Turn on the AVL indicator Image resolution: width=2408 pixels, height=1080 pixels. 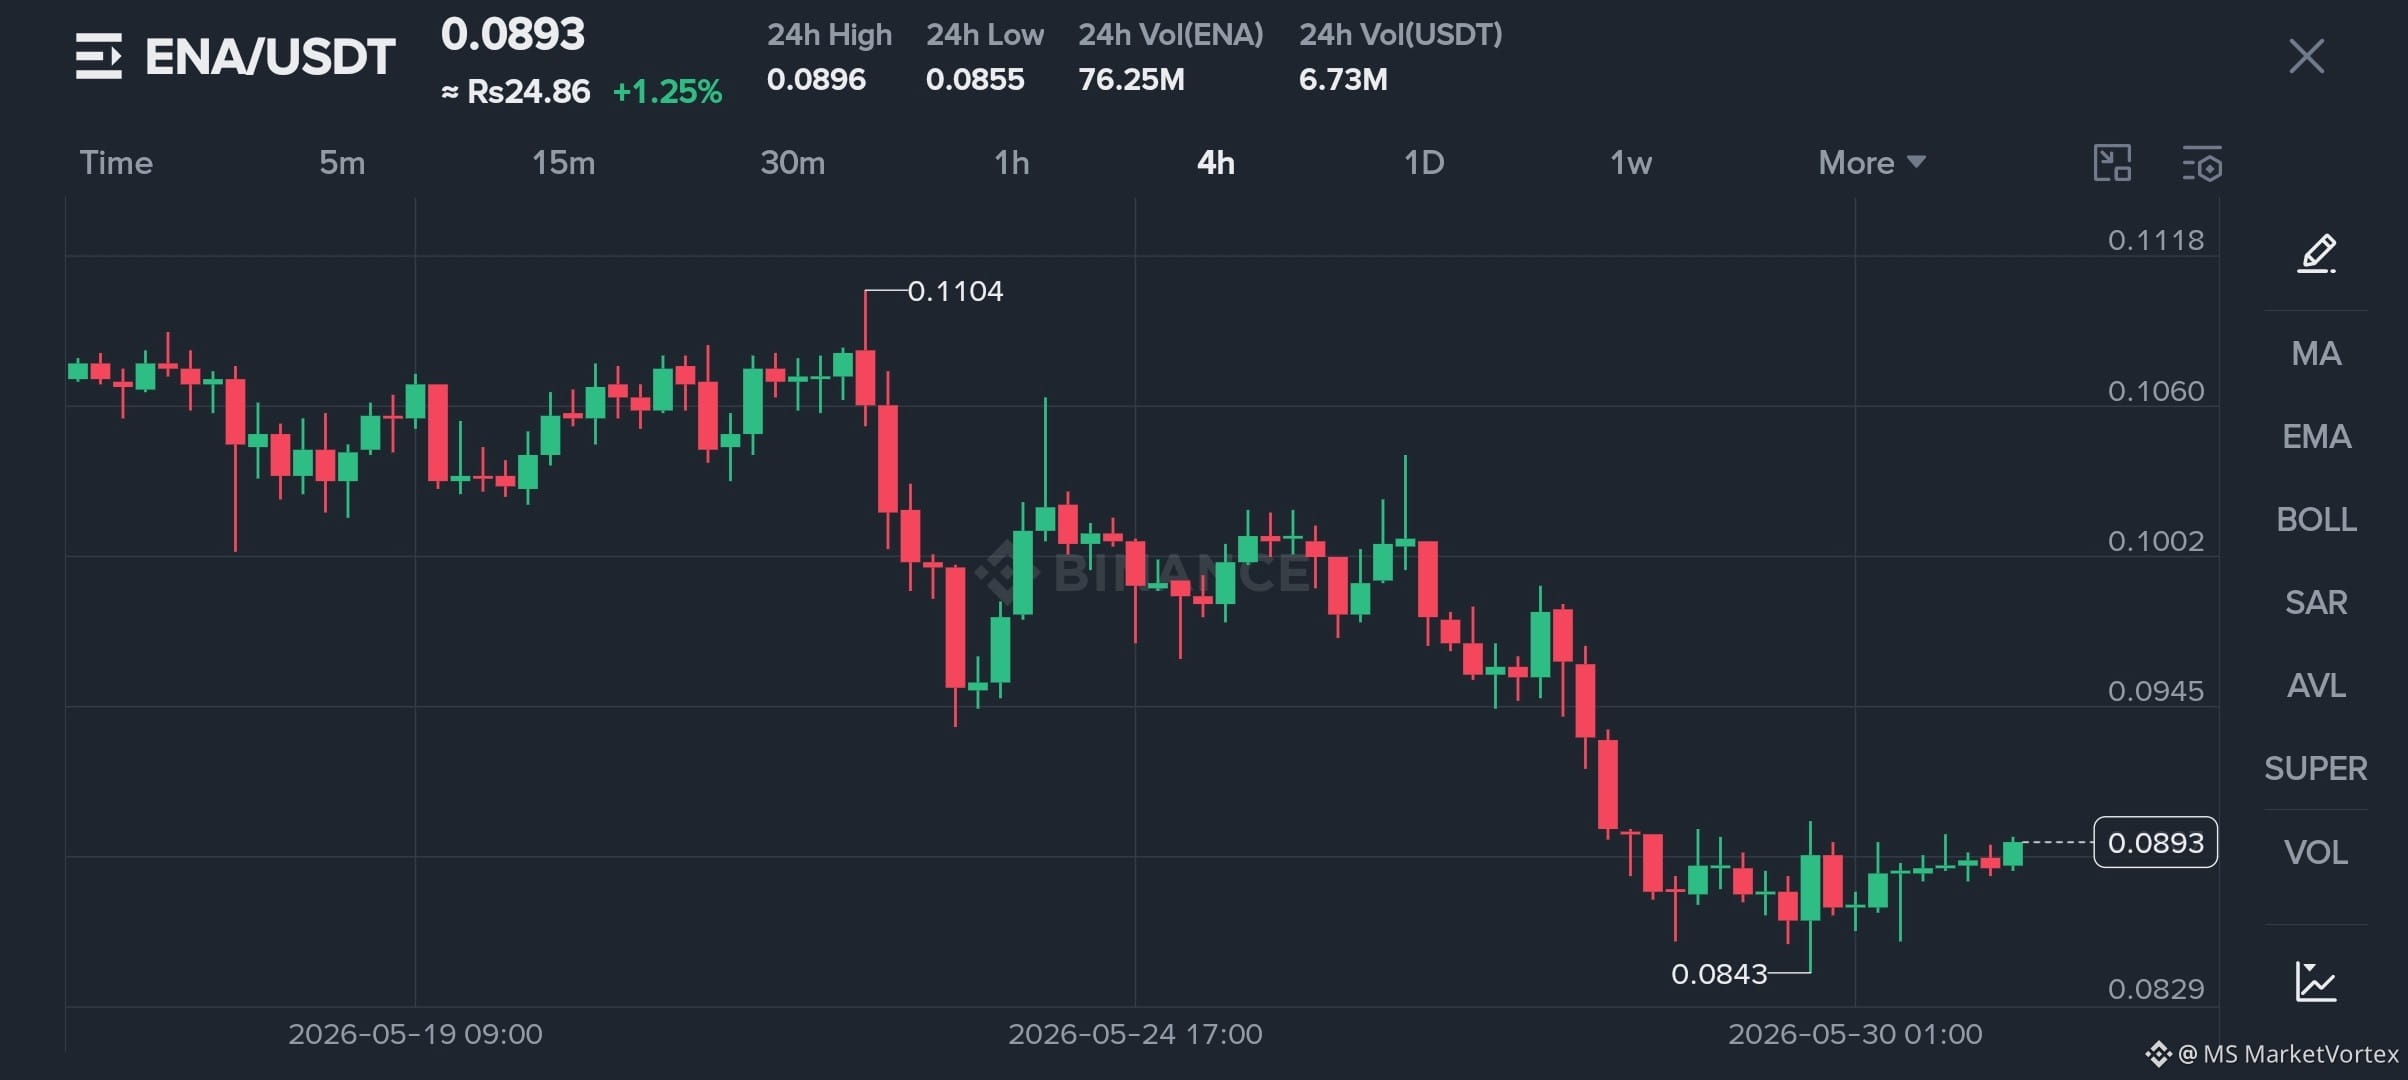pyautogui.click(x=2316, y=685)
